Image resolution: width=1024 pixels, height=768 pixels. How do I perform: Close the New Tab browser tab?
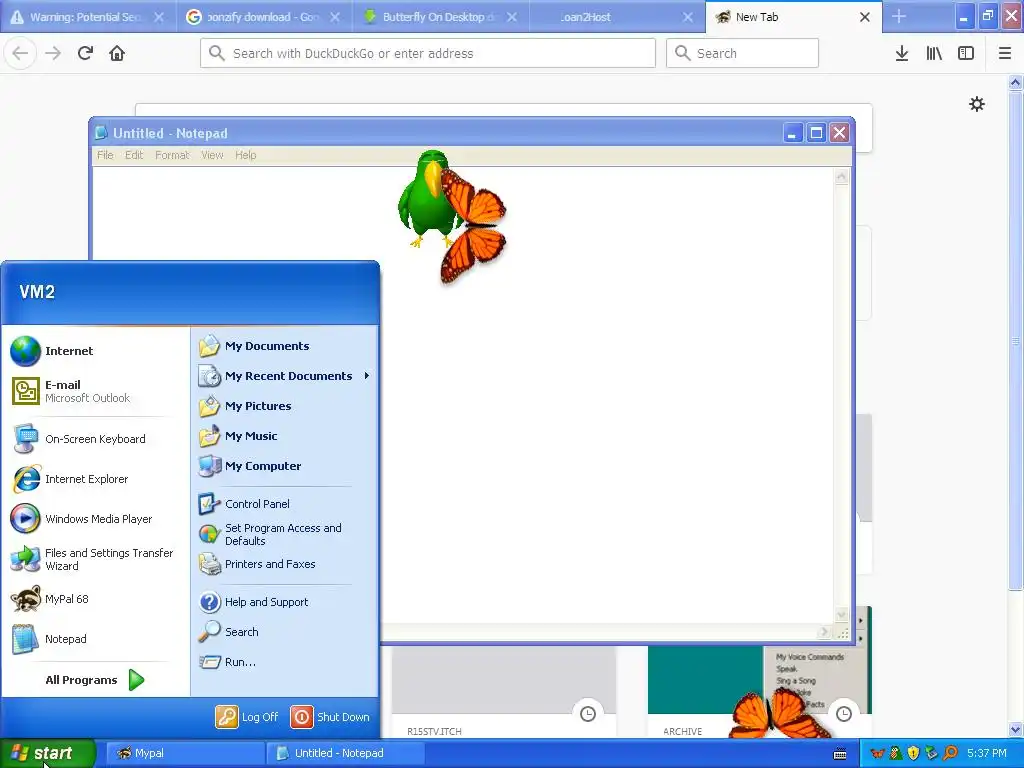(865, 17)
